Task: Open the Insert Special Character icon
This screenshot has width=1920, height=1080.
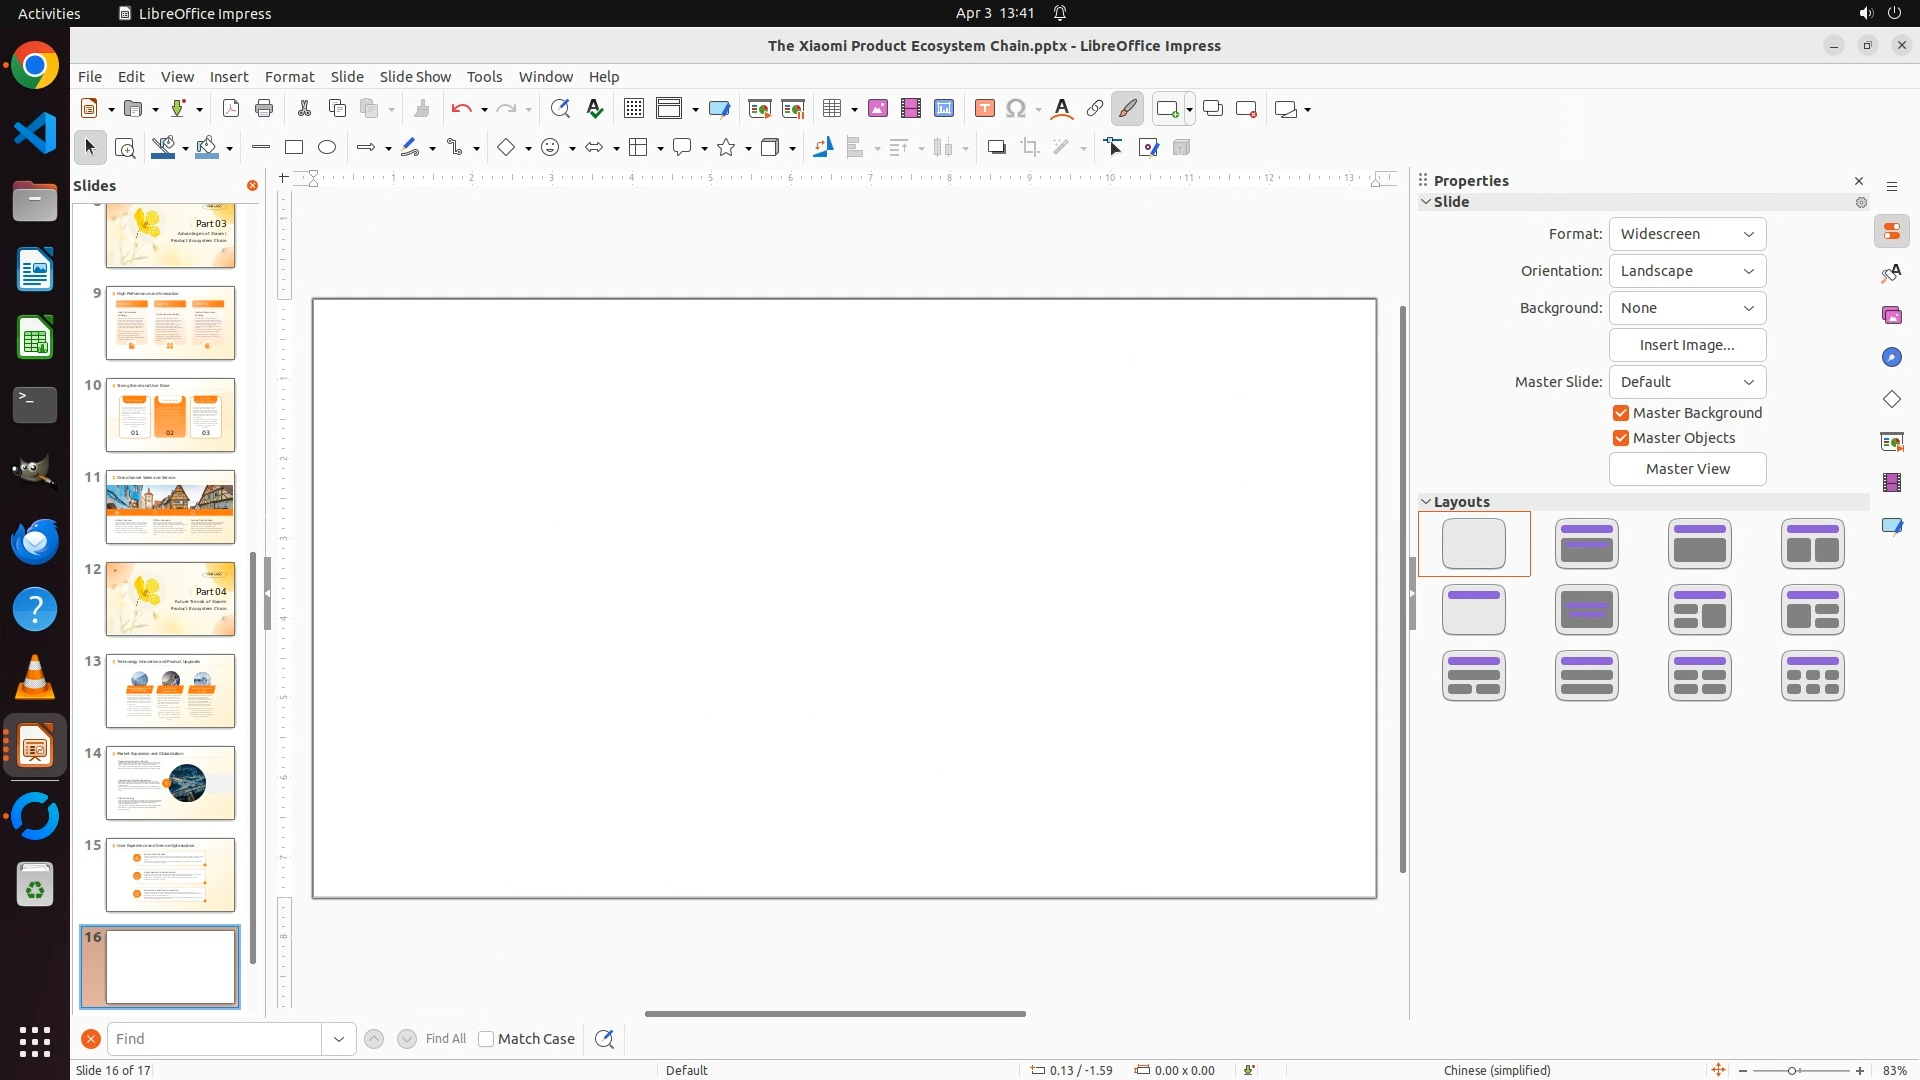Action: pyautogui.click(x=1016, y=109)
